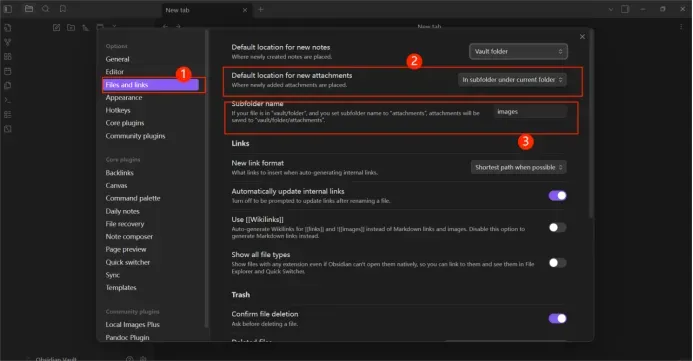Image resolution: width=693 pixels, height=361 pixels.
Task: Toggle the right sidebar icon
Action: 625,9
